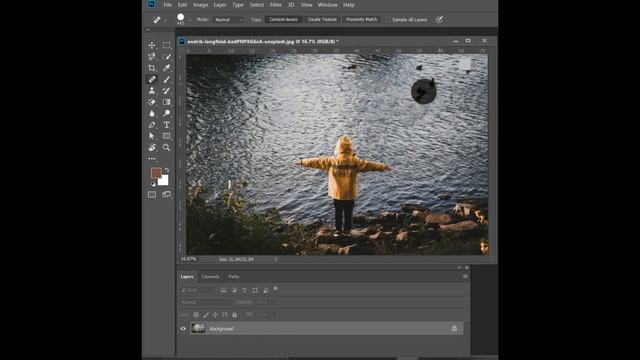Select the Brush tool
Viewport: 640px width, 360px height.
tap(167, 79)
